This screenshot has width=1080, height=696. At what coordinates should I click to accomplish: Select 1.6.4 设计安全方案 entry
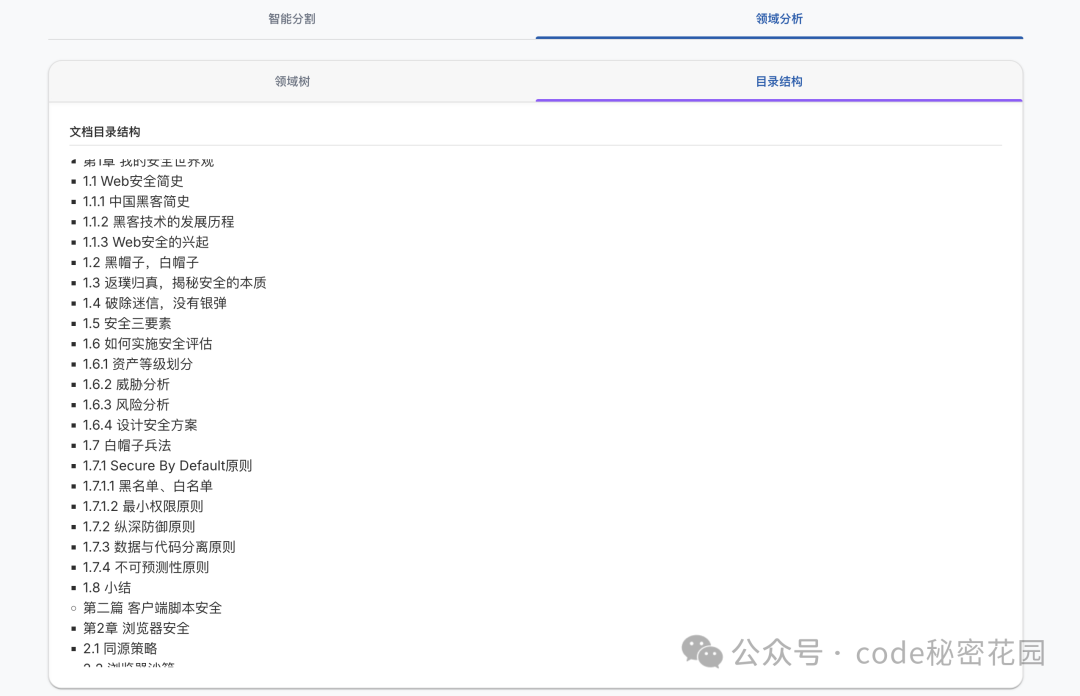(140, 425)
